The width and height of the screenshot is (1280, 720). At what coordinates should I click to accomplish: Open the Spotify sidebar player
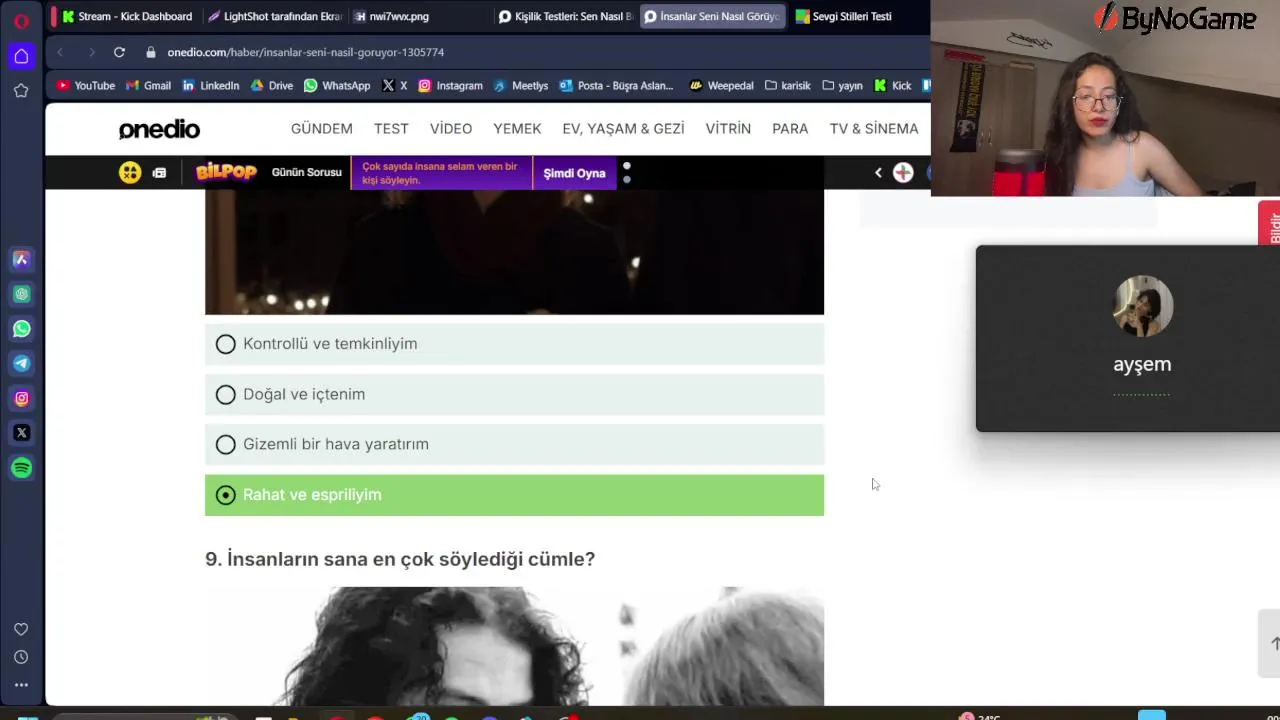coord(21,468)
